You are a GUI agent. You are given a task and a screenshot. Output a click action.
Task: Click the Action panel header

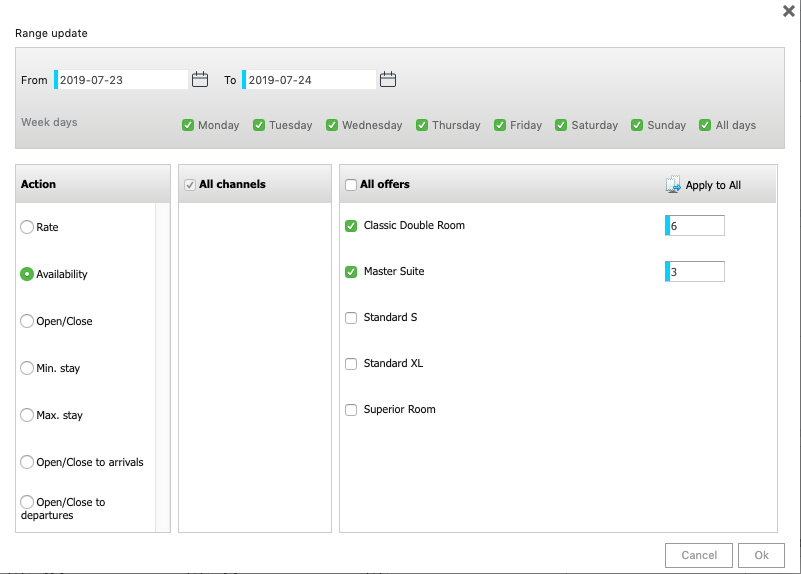pyautogui.click(x=93, y=184)
